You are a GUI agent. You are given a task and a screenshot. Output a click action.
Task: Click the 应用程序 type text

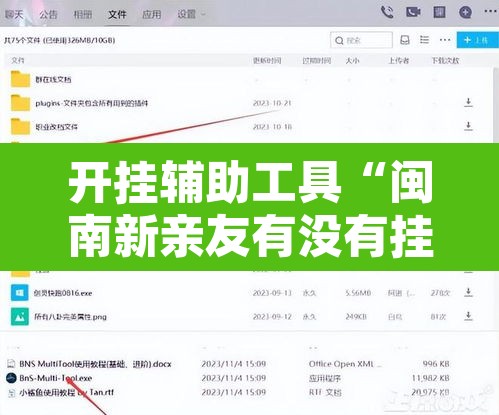coord(325,379)
